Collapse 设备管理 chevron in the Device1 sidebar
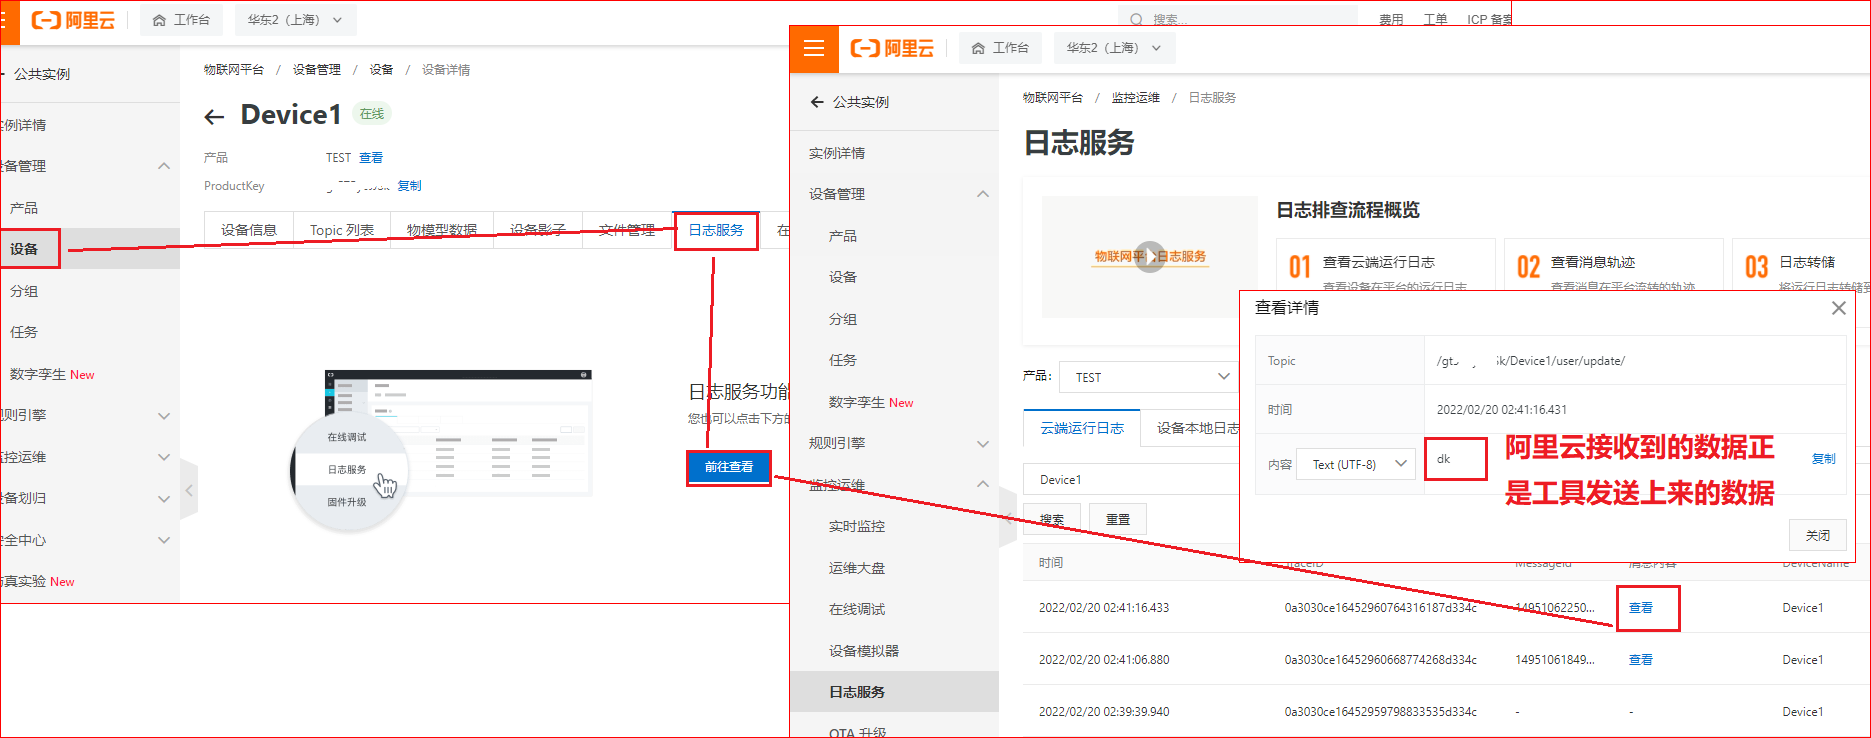The height and width of the screenshot is (738, 1871). 164,166
